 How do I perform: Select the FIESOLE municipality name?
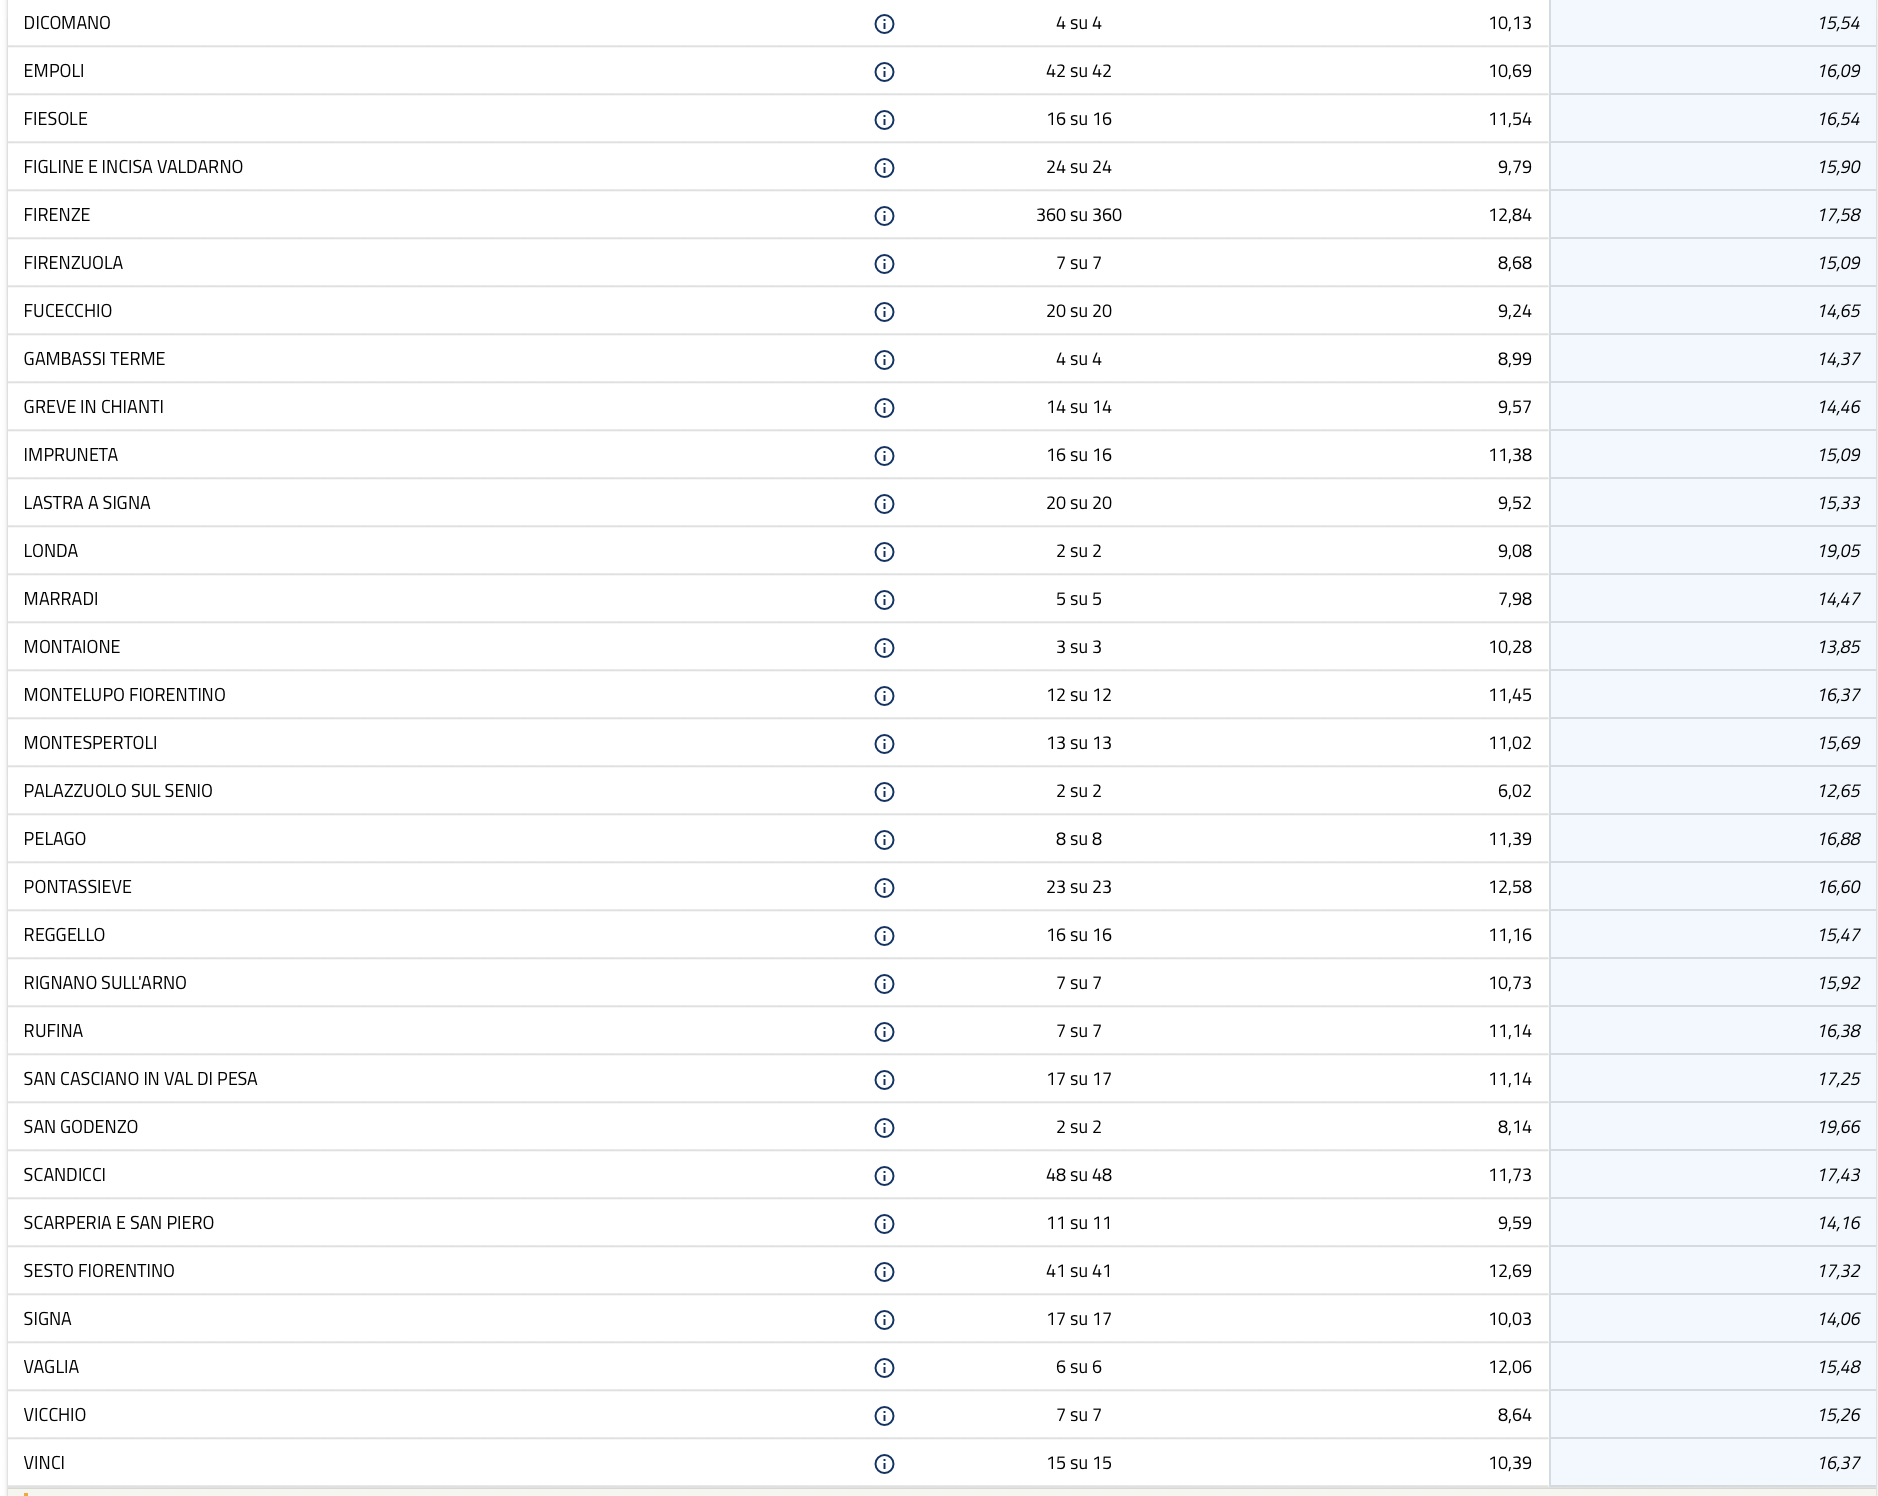tap(56, 119)
